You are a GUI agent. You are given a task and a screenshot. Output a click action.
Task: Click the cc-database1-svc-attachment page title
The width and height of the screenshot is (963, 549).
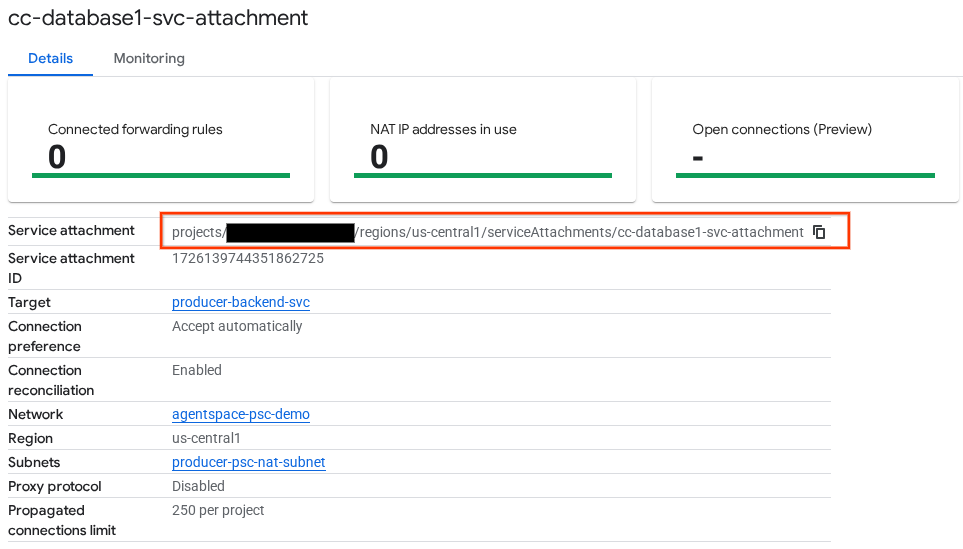(x=158, y=18)
